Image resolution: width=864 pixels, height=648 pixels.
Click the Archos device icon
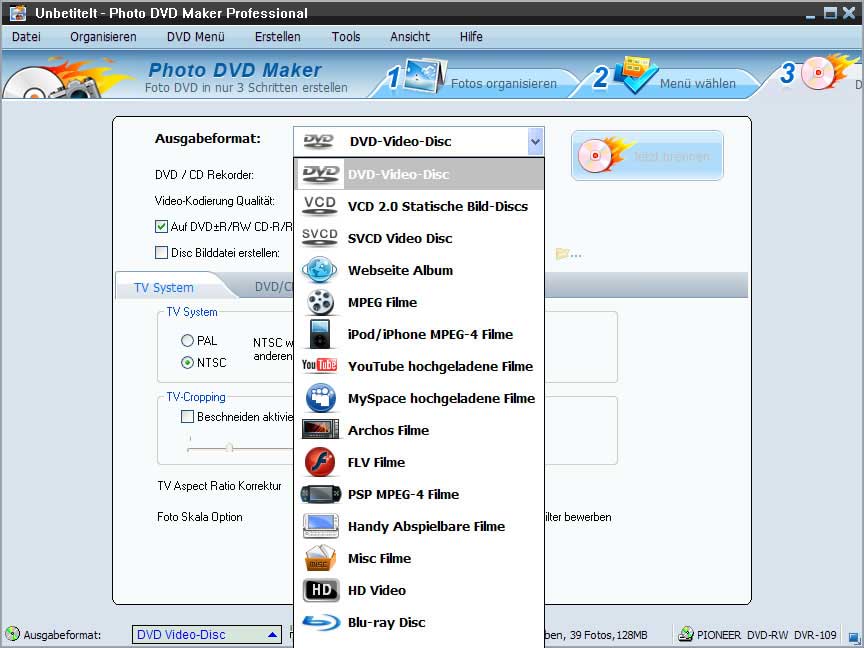click(320, 430)
